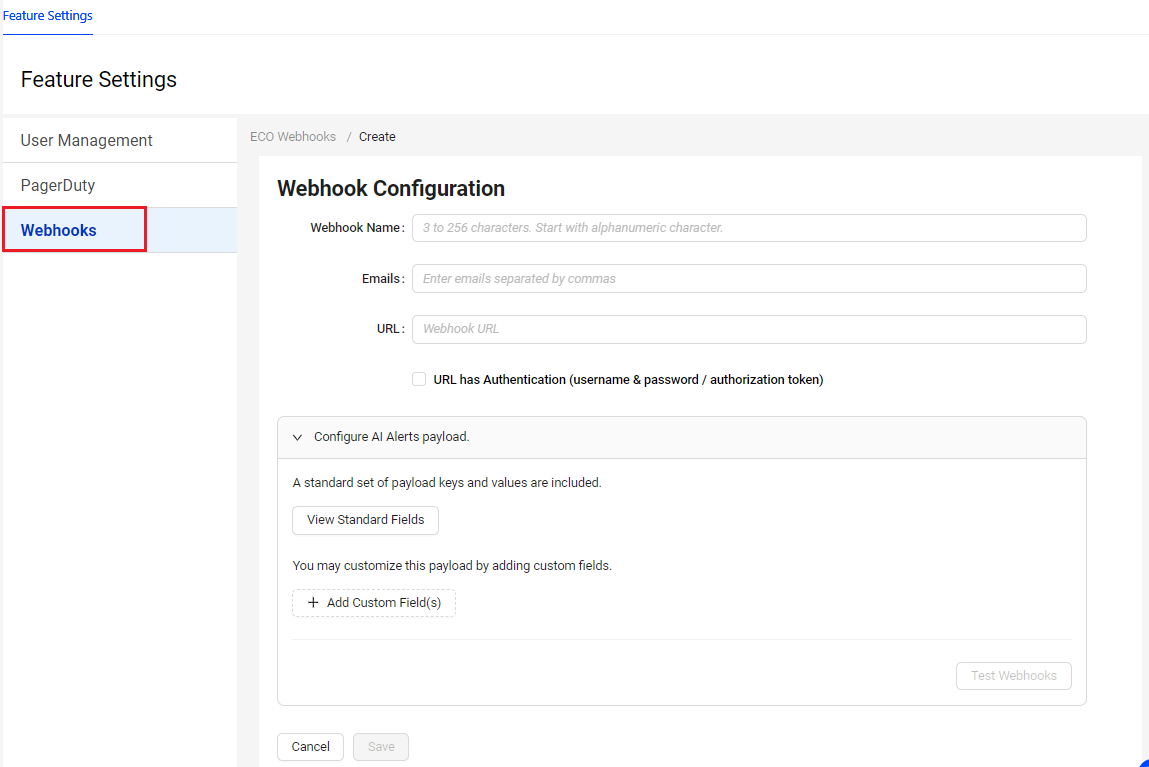Image resolution: width=1149 pixels, height=767 pixels.
Task: Go back via ECO Webhooks breadcrumb
Action: 293,137
